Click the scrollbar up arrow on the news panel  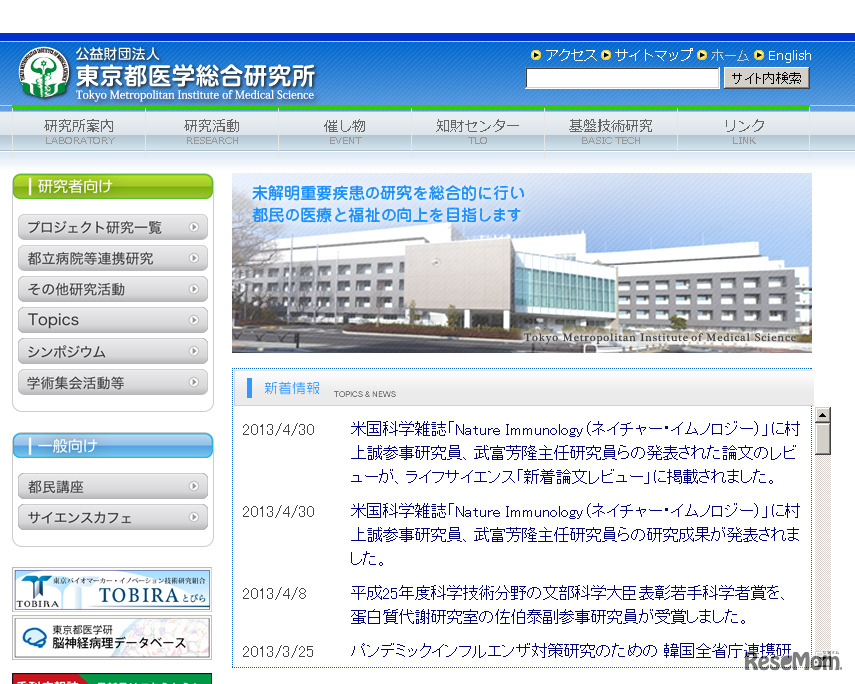pyautogui.click(x=824, y=413)
